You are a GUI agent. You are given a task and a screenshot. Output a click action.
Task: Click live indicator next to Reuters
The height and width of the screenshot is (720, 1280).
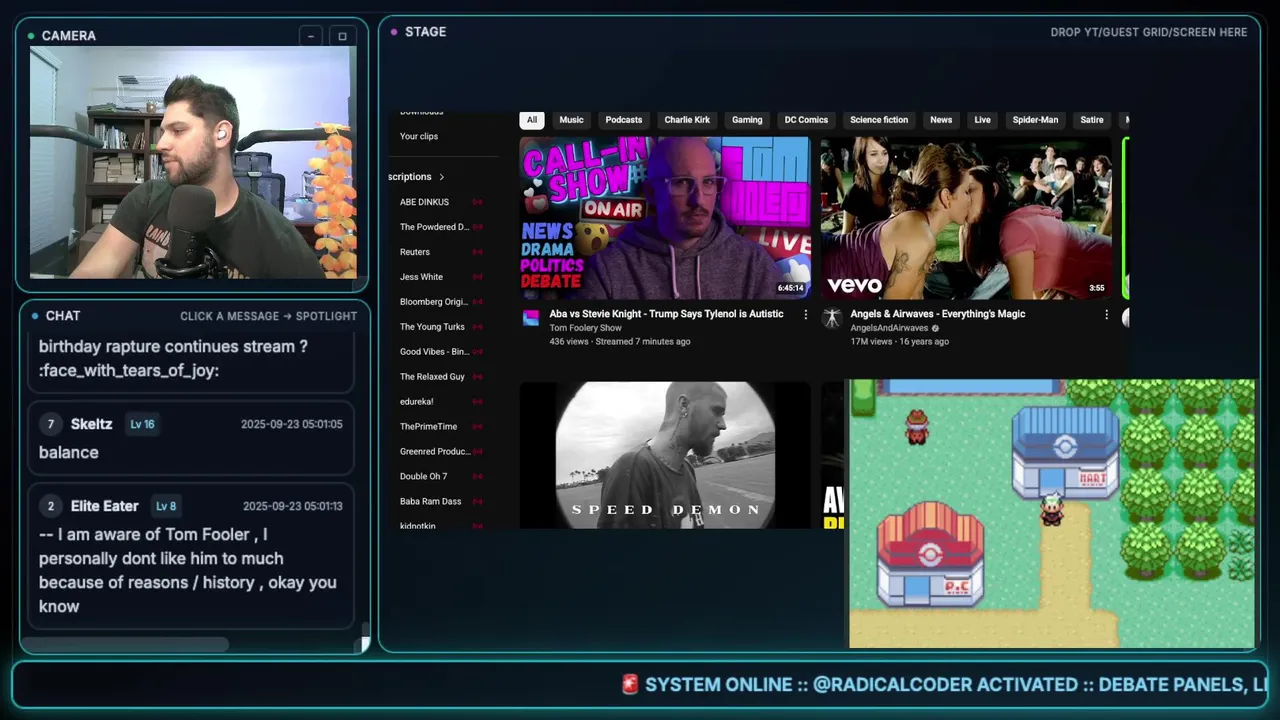[x=477, y=252]
